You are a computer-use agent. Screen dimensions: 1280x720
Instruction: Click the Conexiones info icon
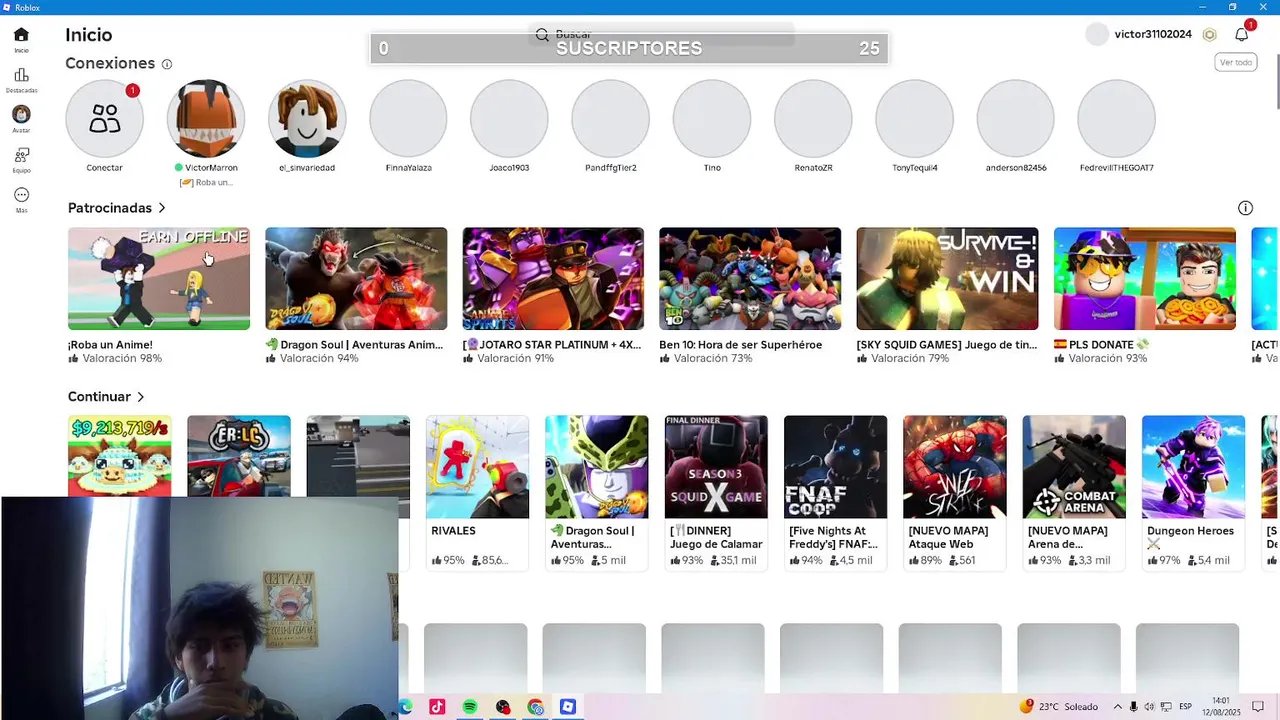pyautogui.click(x=167, y=64)
